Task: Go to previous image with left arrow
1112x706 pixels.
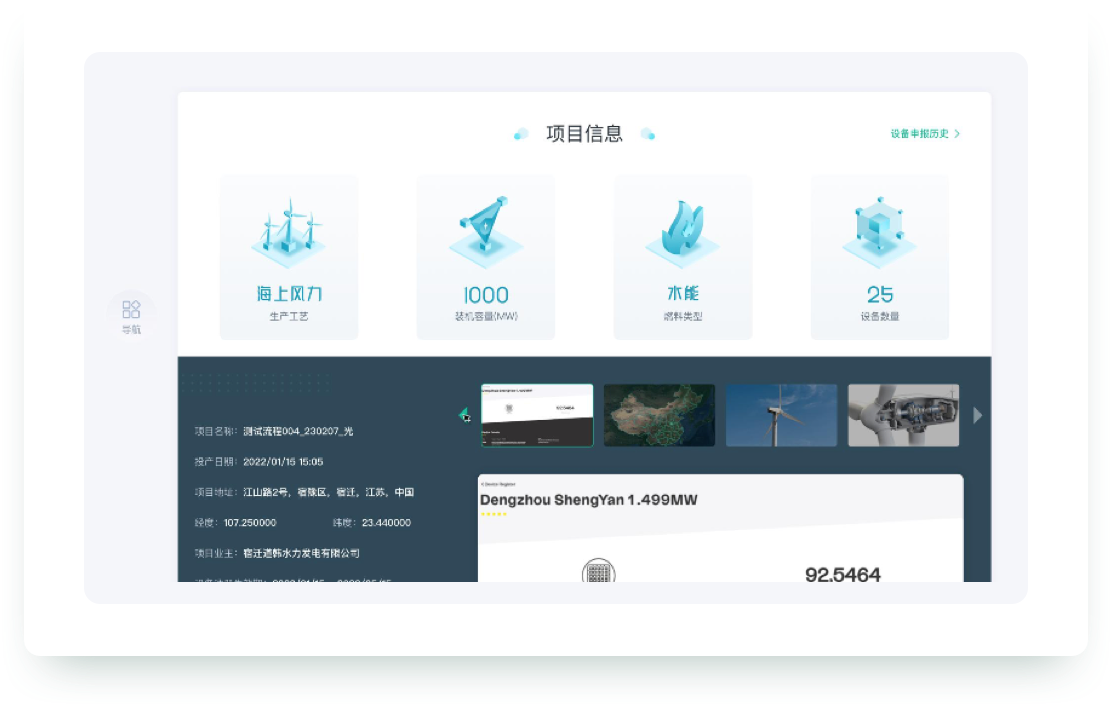Action: [x=463, y=414]
